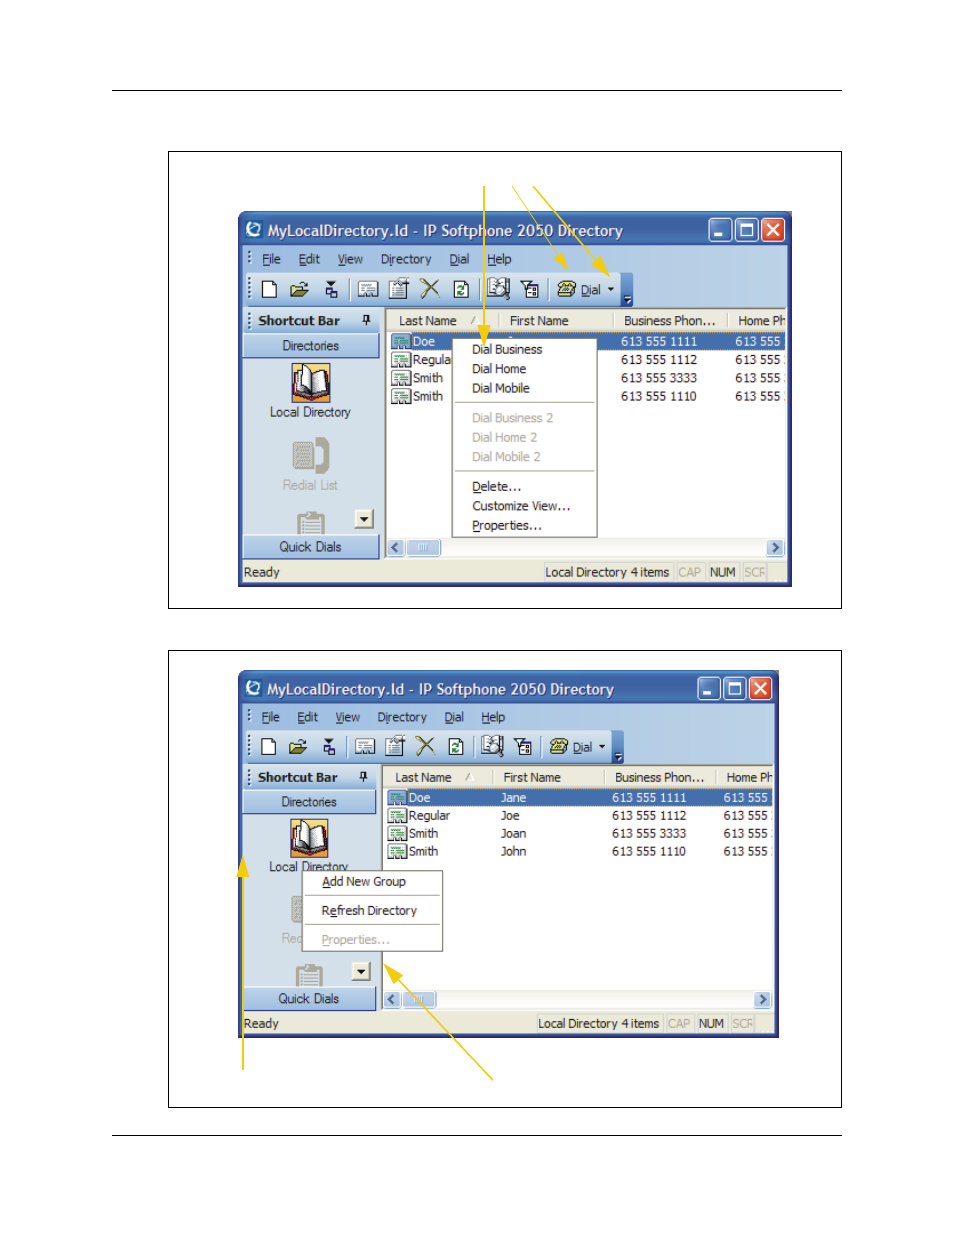Click phone number 613 555 1112 in upper window
The width and height of the screenshot is (954, 1235).
[659, 360]
